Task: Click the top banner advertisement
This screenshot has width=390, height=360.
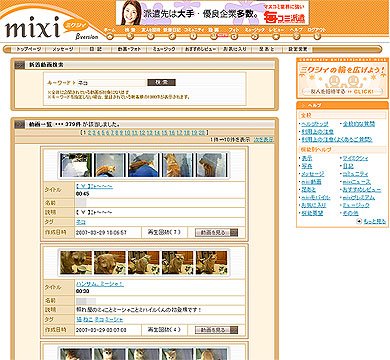Action: 212,13
